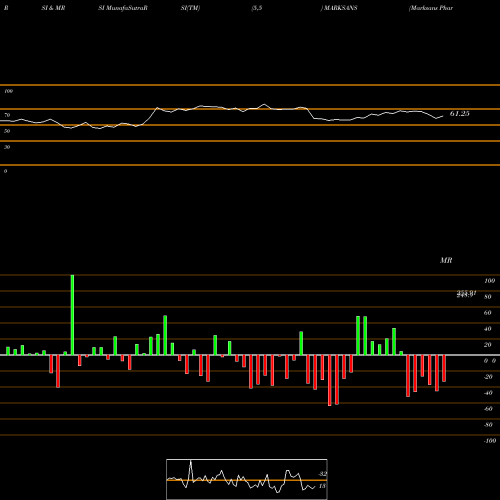Click the 80 label on the MR axis
The image size is (500, 500).
tap(488, 297)
